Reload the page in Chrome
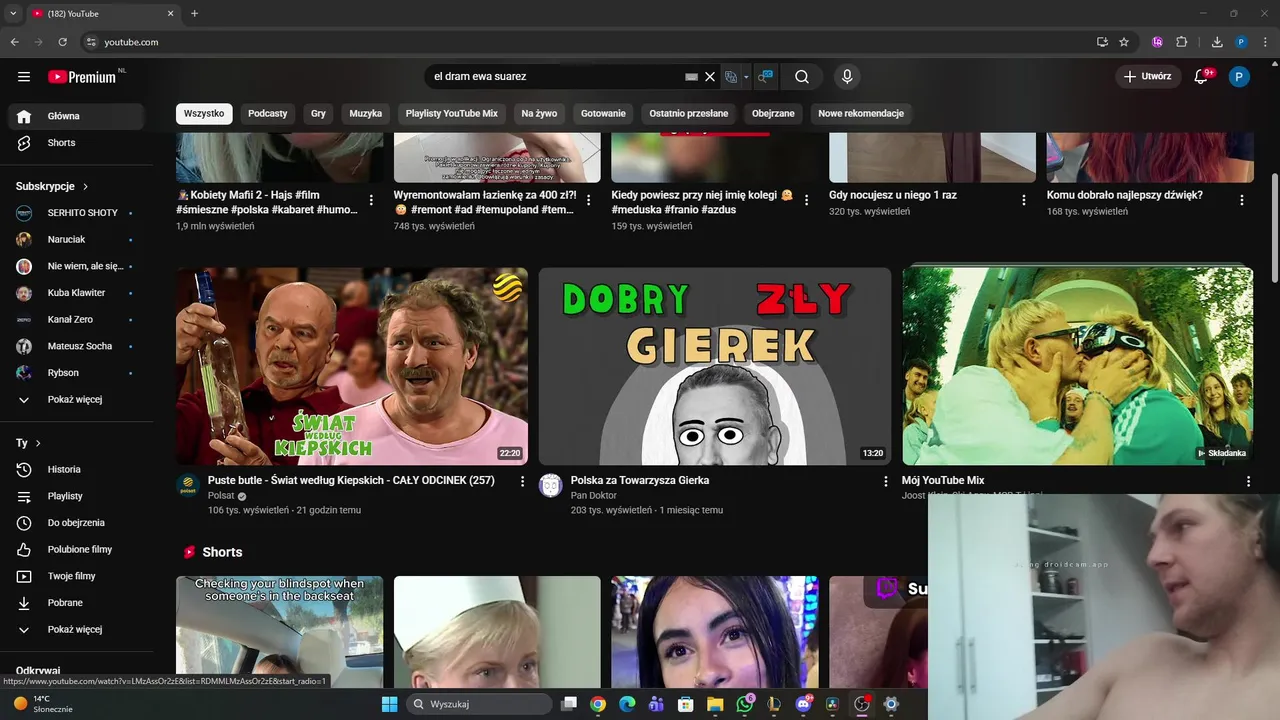Screen dimensions: 1280x720 point(62,42)
